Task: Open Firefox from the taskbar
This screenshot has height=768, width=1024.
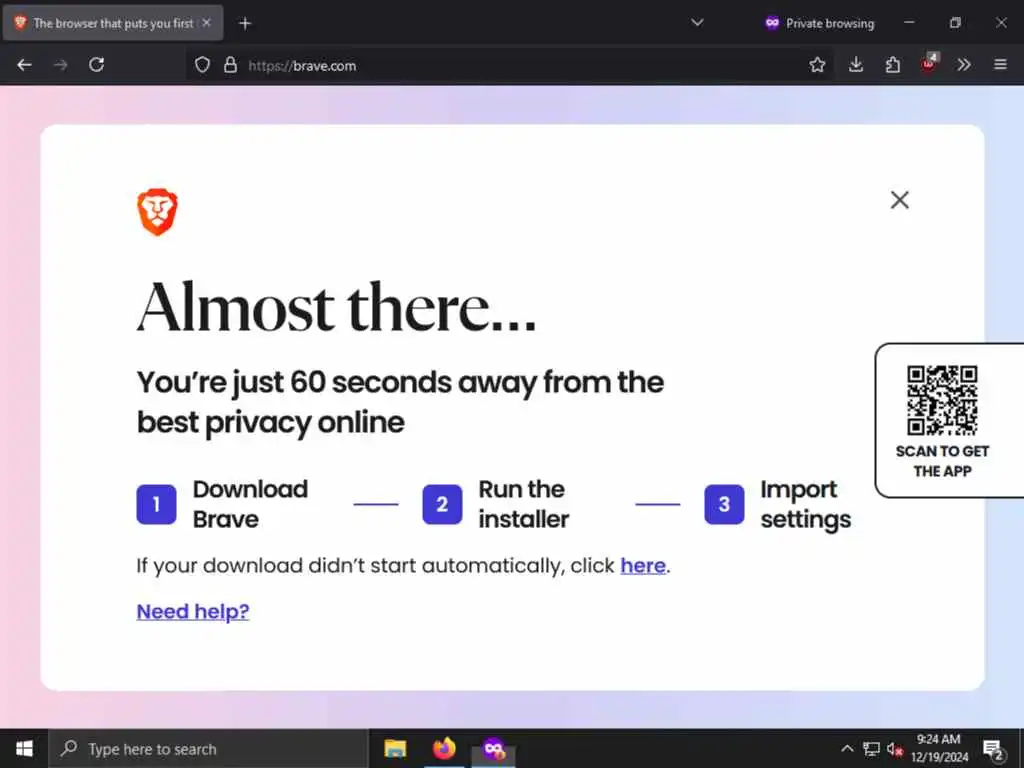Action: pos(444,748)
